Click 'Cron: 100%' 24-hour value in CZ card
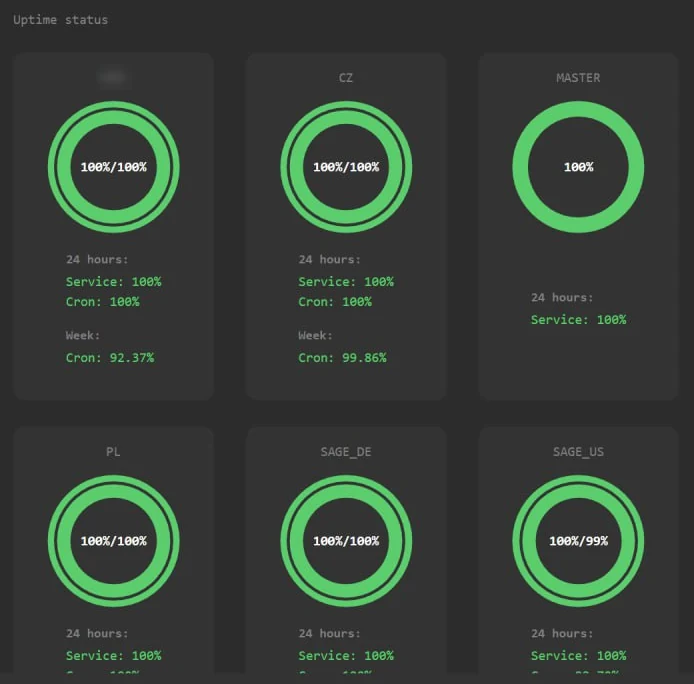 tap(335, 302)
